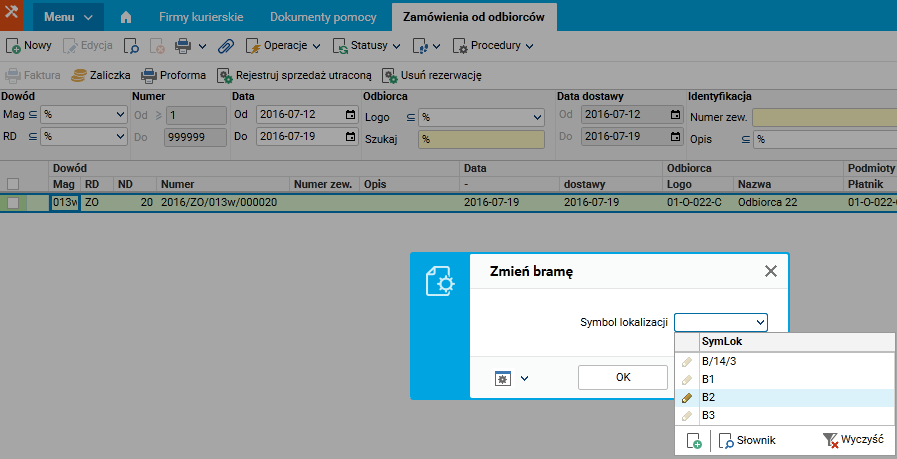Open the Symbol lokalizacji combo box
The width and height of the screenshot is (897, 459).
tap(721, 323)
